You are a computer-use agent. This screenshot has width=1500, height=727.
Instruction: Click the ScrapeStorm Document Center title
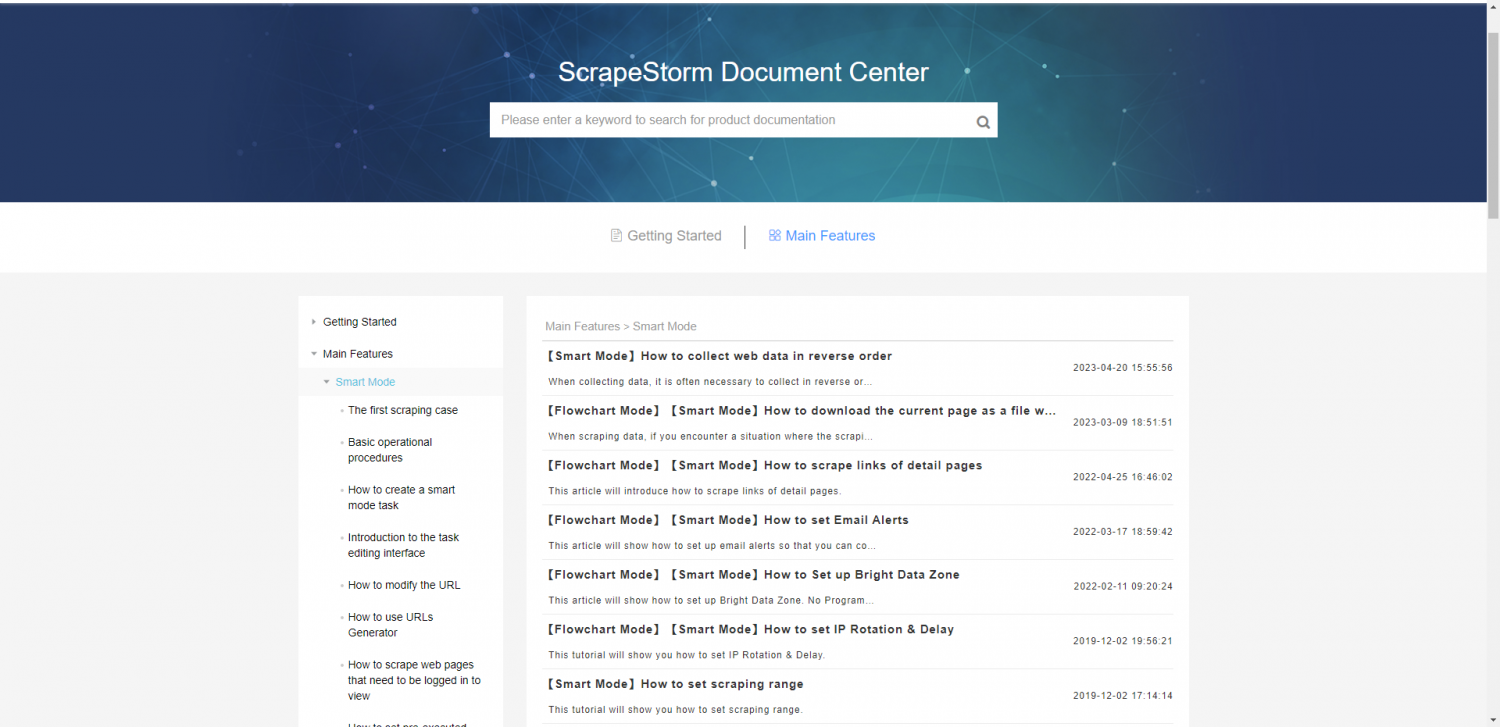743,72
